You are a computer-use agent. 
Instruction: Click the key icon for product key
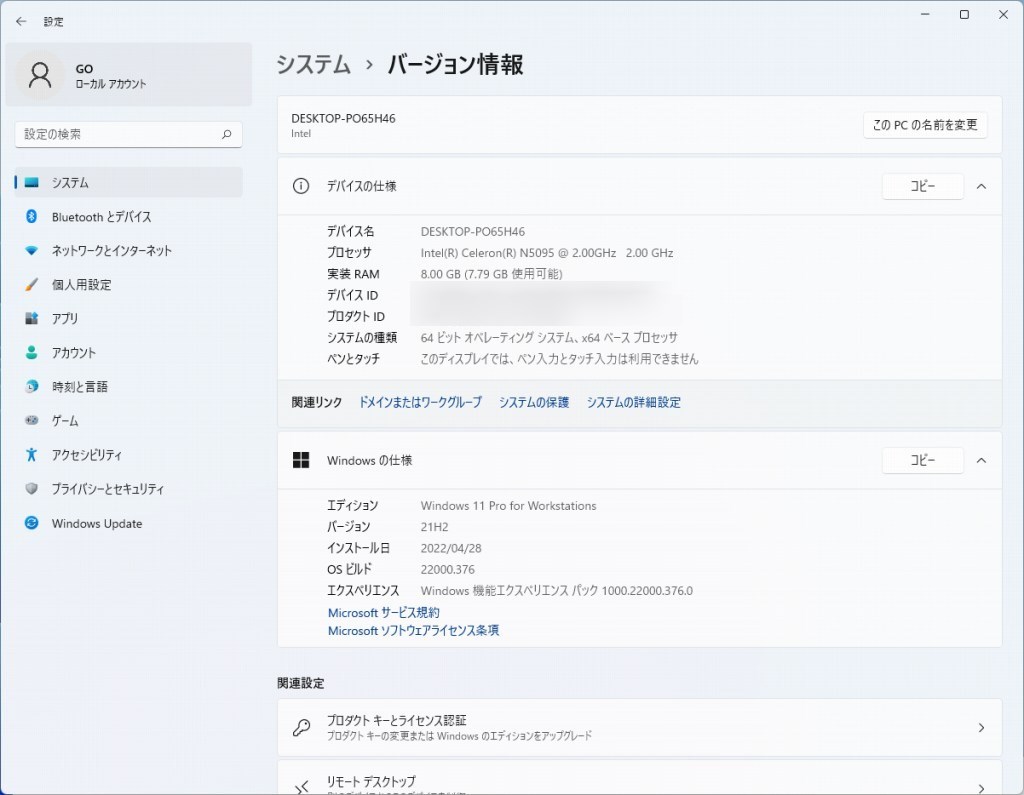pos(301,727)
